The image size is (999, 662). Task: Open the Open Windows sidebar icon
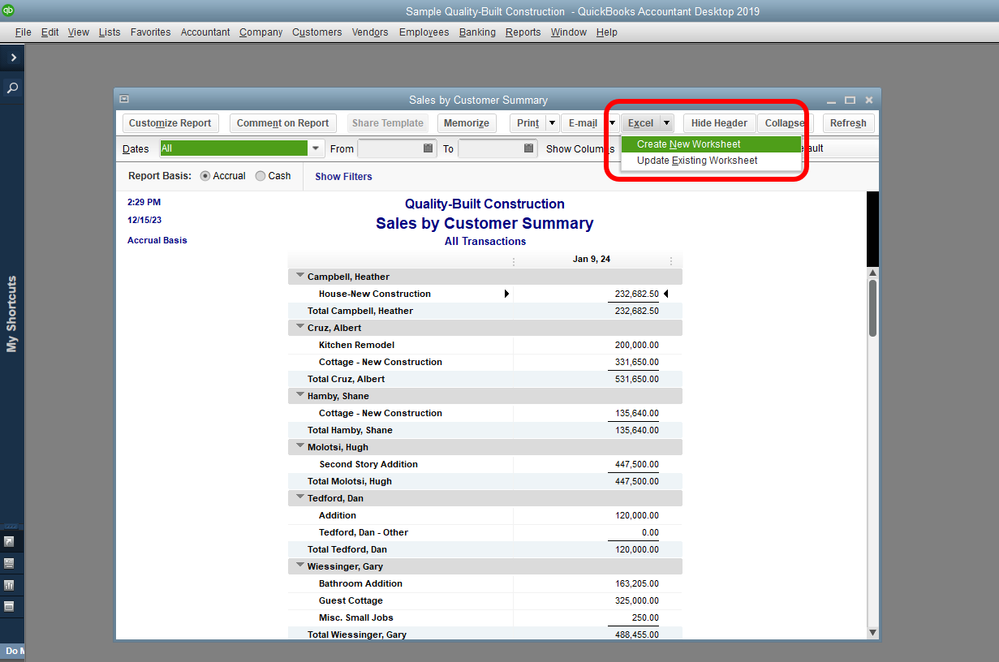click(x=9, y=607)
